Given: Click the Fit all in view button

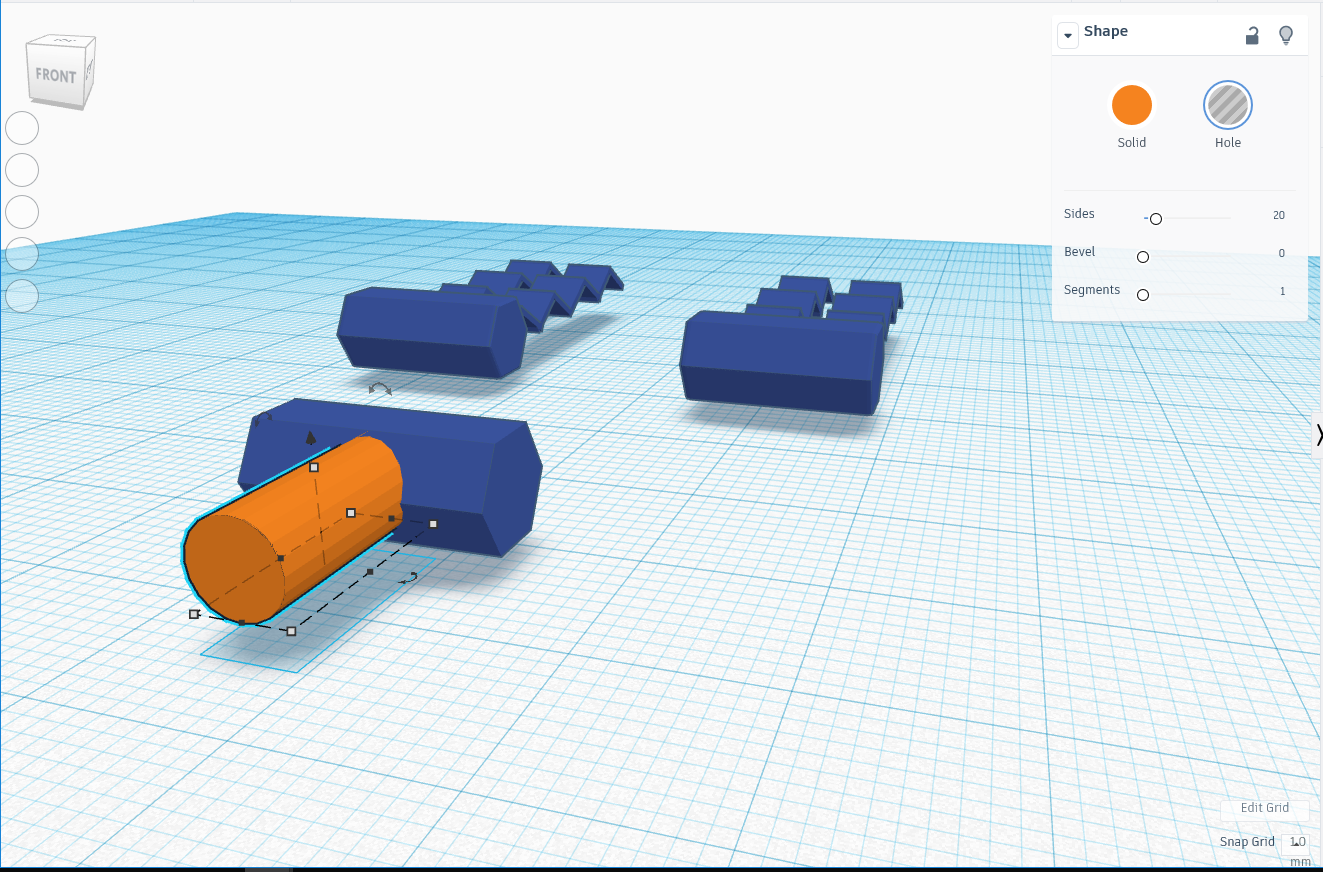Looking at the screenshot, I should pos(22,170).
